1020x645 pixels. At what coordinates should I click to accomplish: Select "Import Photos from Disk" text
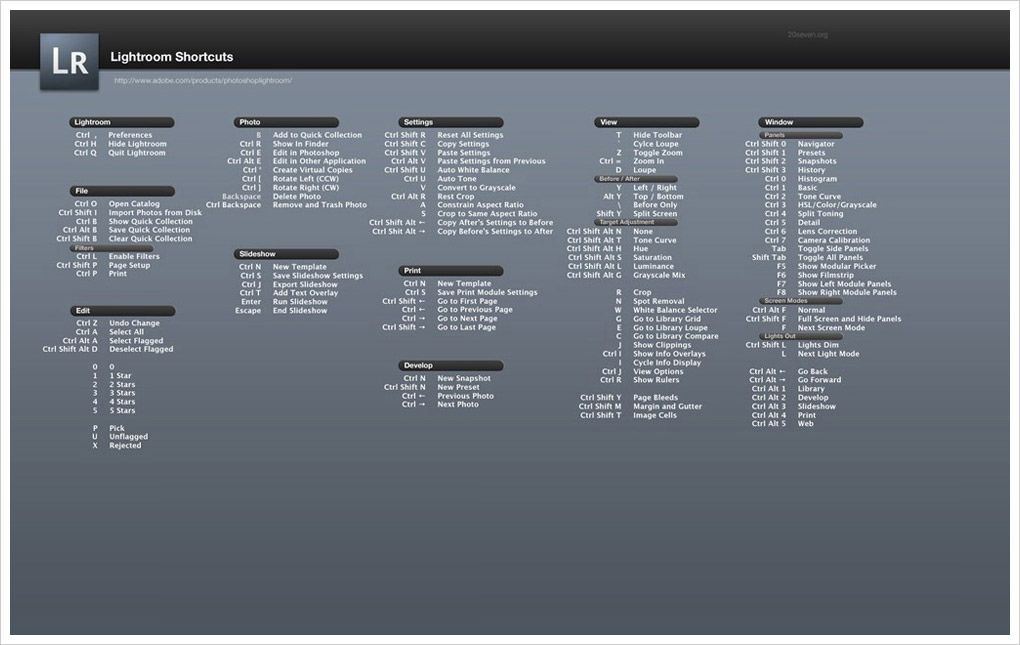pos(155,213)
